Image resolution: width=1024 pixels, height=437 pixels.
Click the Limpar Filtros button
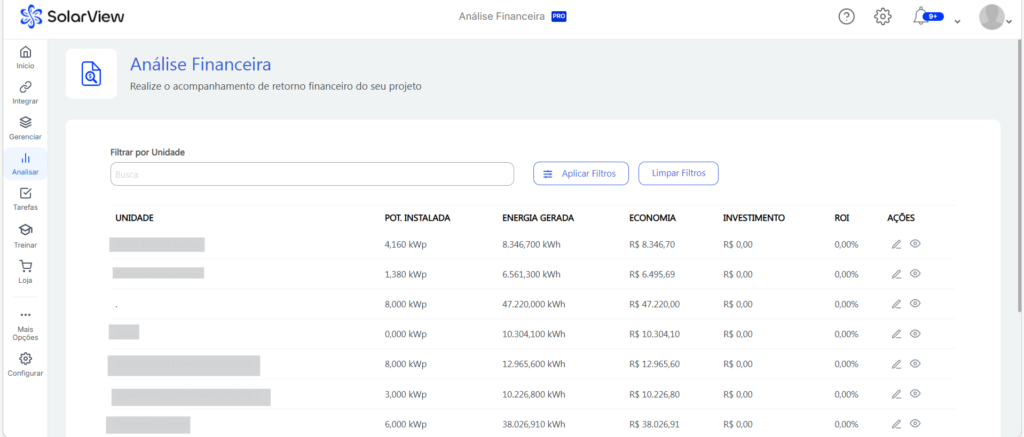(678, 174)
